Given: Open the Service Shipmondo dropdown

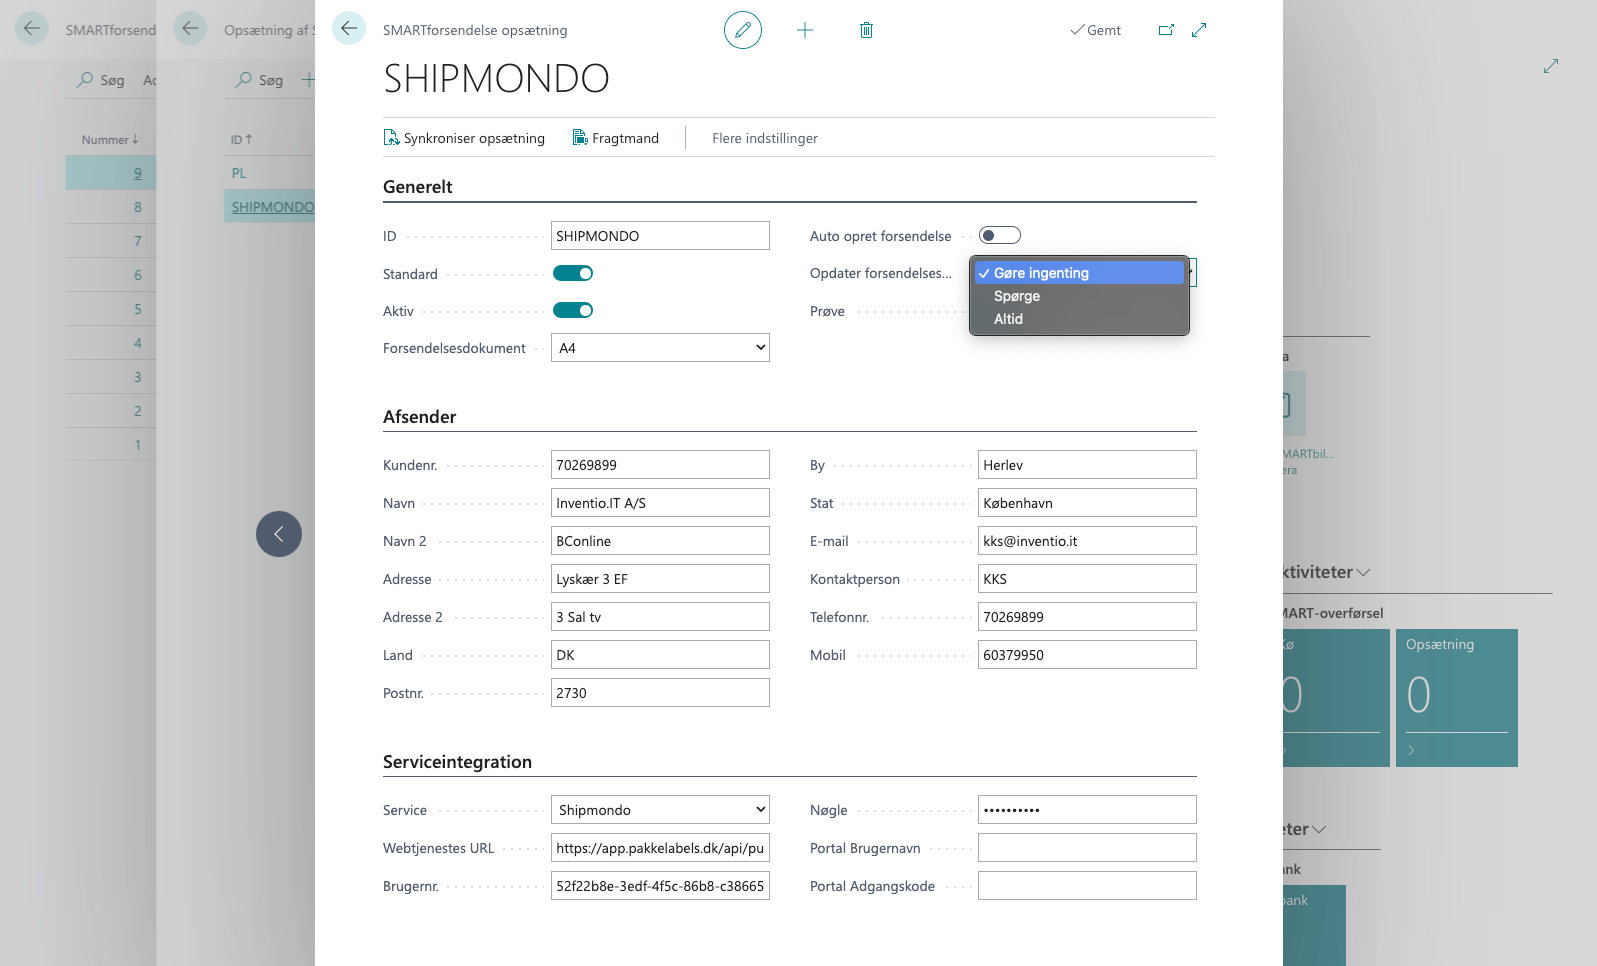Looking at the screenshot, I should pos(660,810).
